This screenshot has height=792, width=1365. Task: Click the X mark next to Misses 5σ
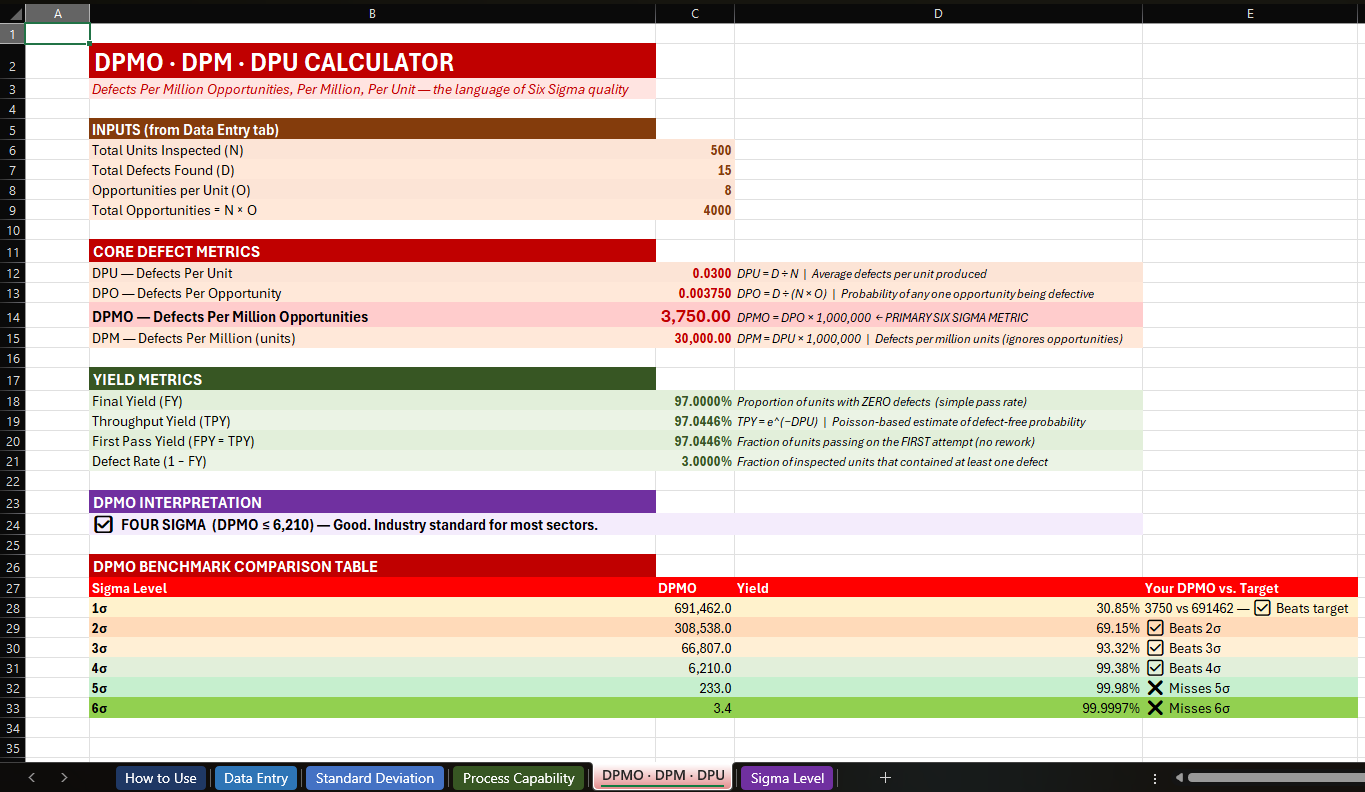1155,688
